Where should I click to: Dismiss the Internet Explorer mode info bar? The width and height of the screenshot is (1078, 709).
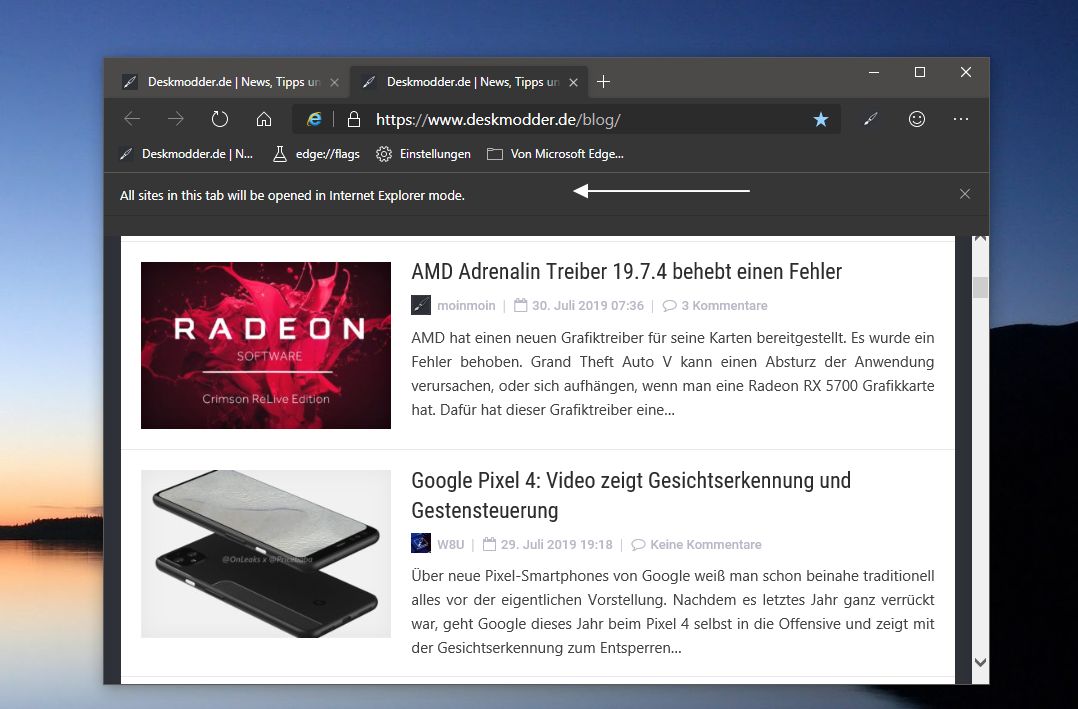pos(965,194)
